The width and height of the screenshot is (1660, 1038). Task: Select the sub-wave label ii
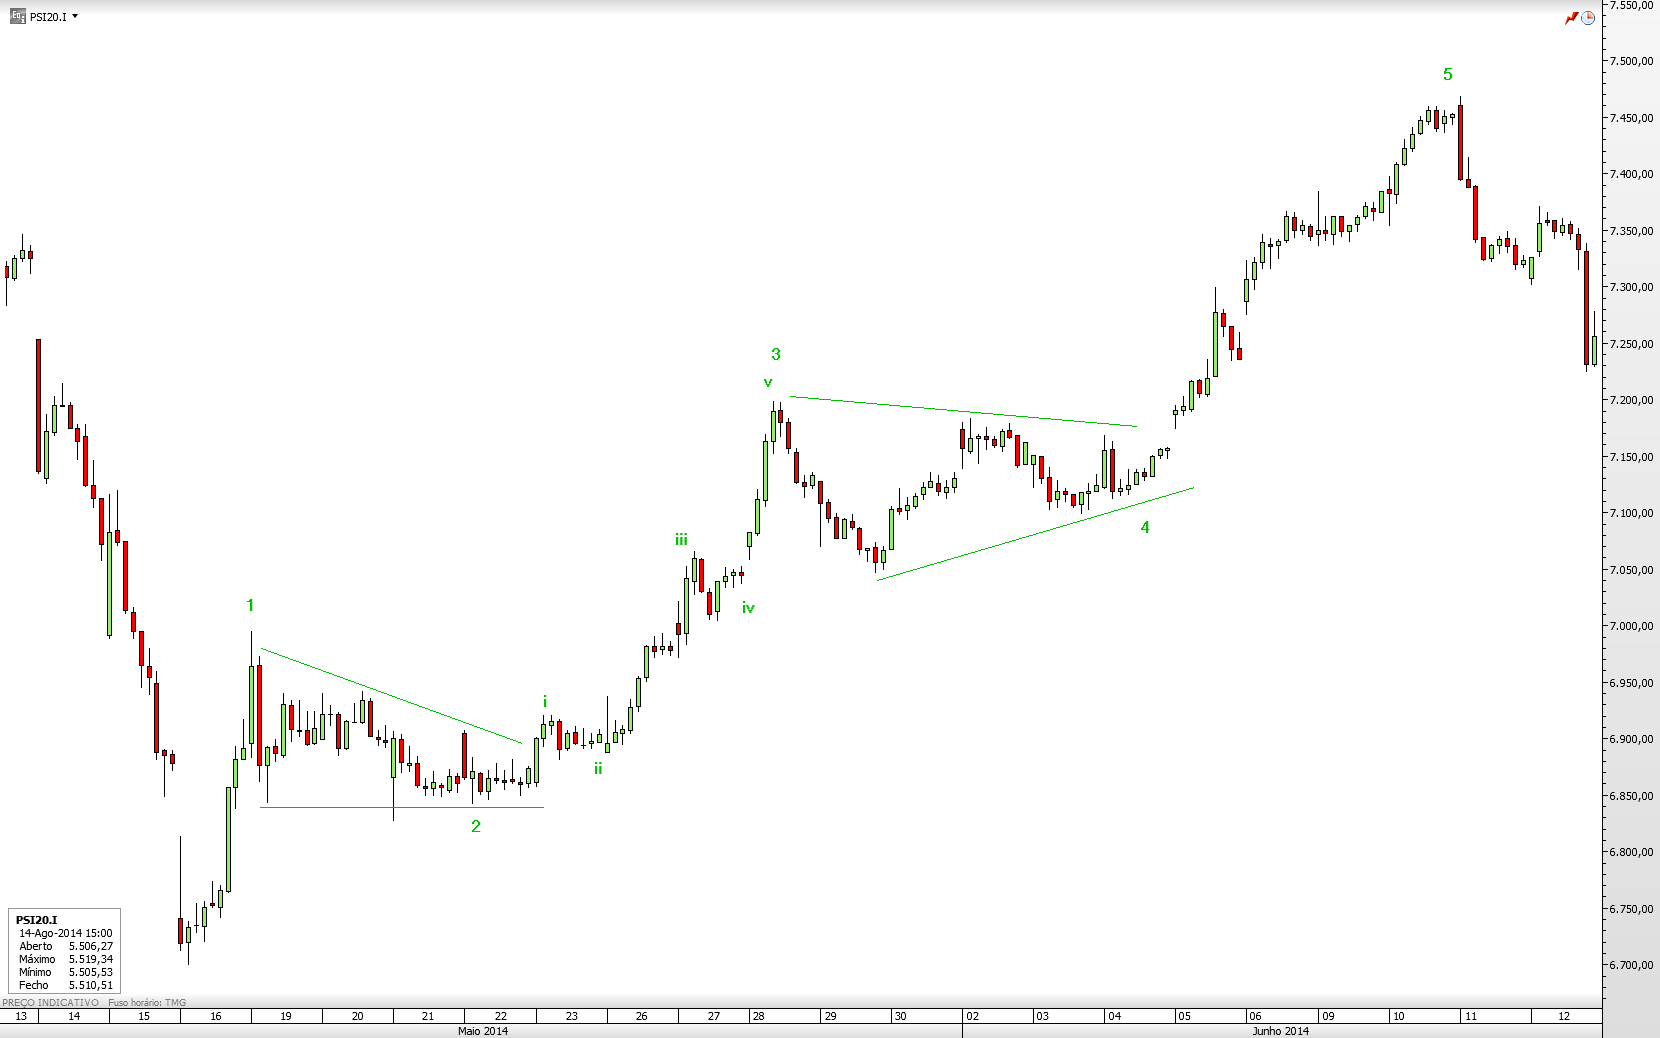point(598,768)
